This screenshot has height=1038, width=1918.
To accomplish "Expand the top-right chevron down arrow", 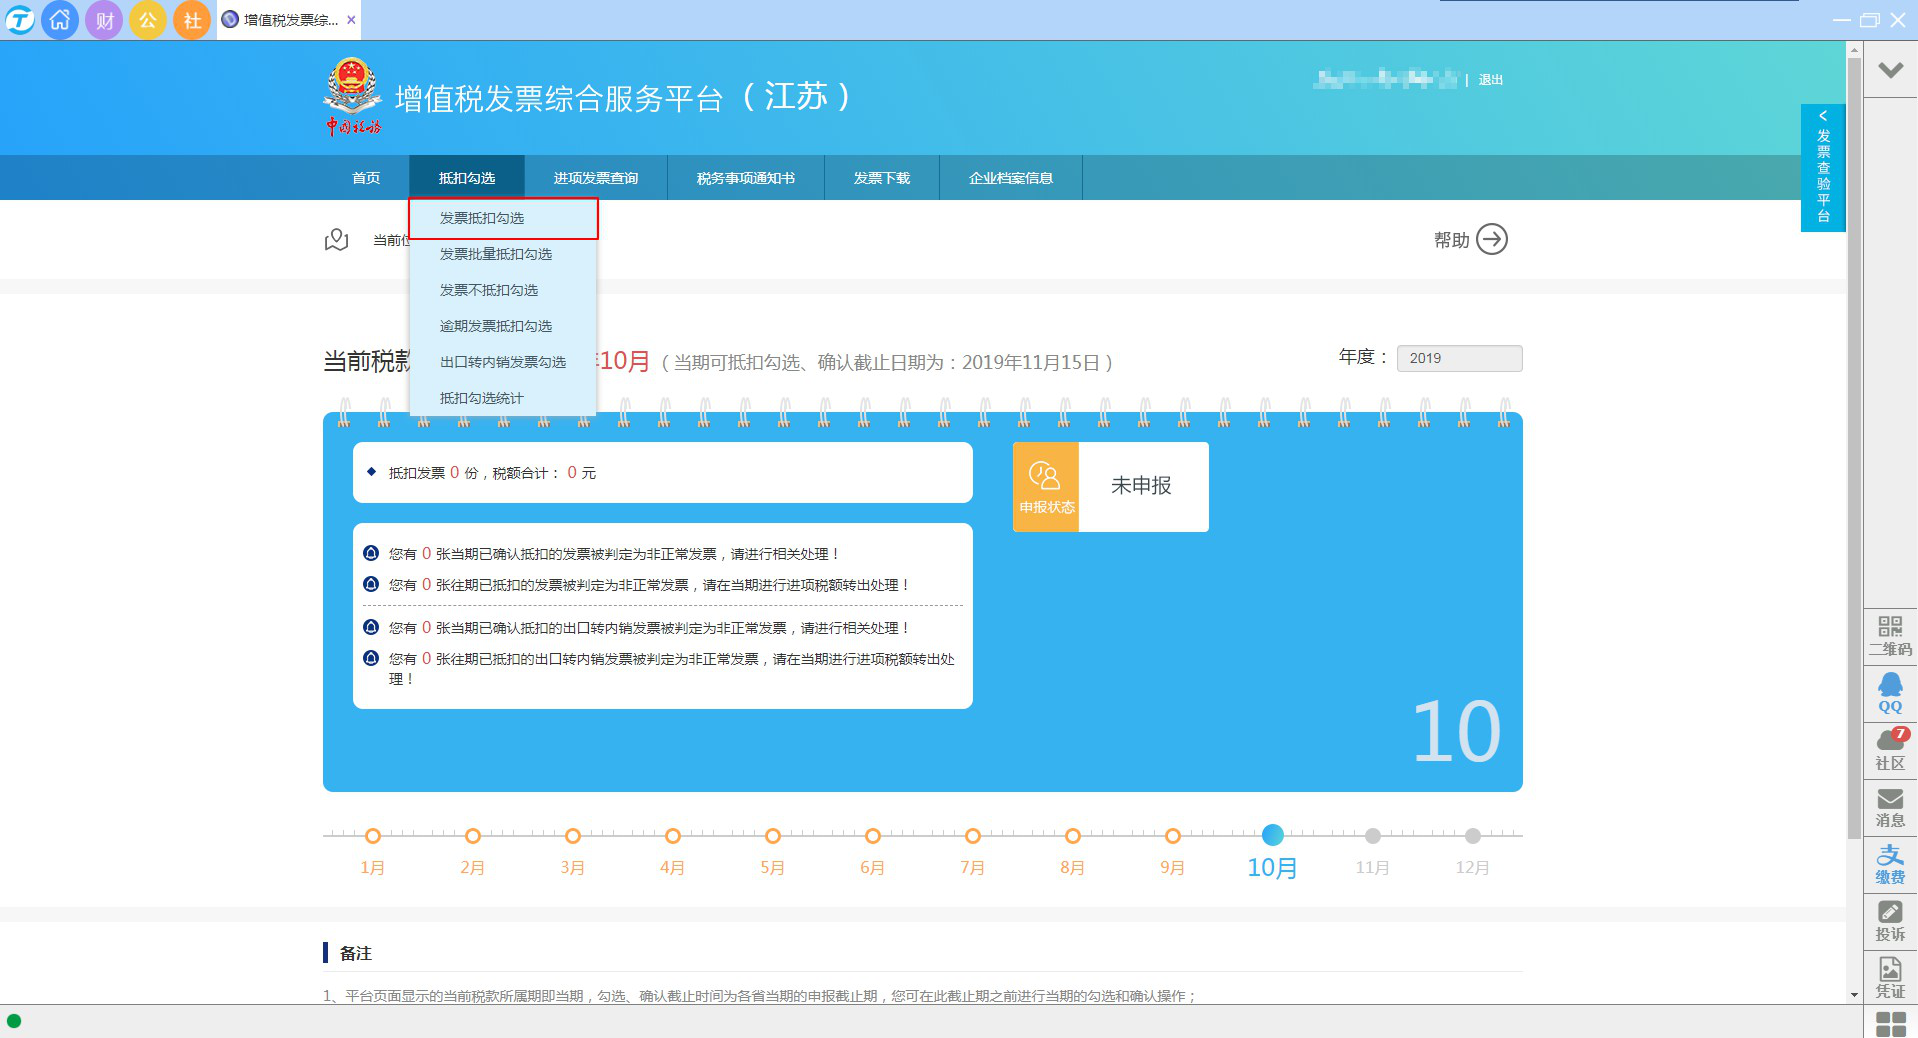I will tap(1890, 70).
